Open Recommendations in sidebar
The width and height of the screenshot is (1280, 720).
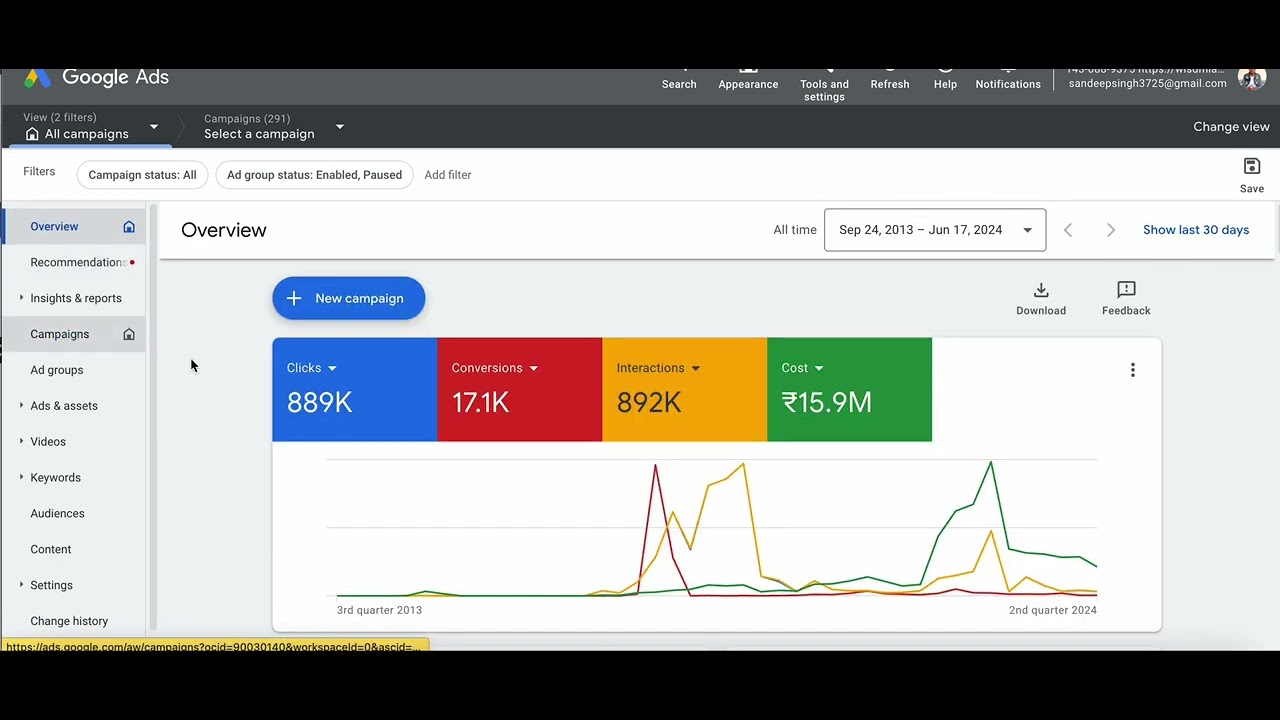[74, 263]
